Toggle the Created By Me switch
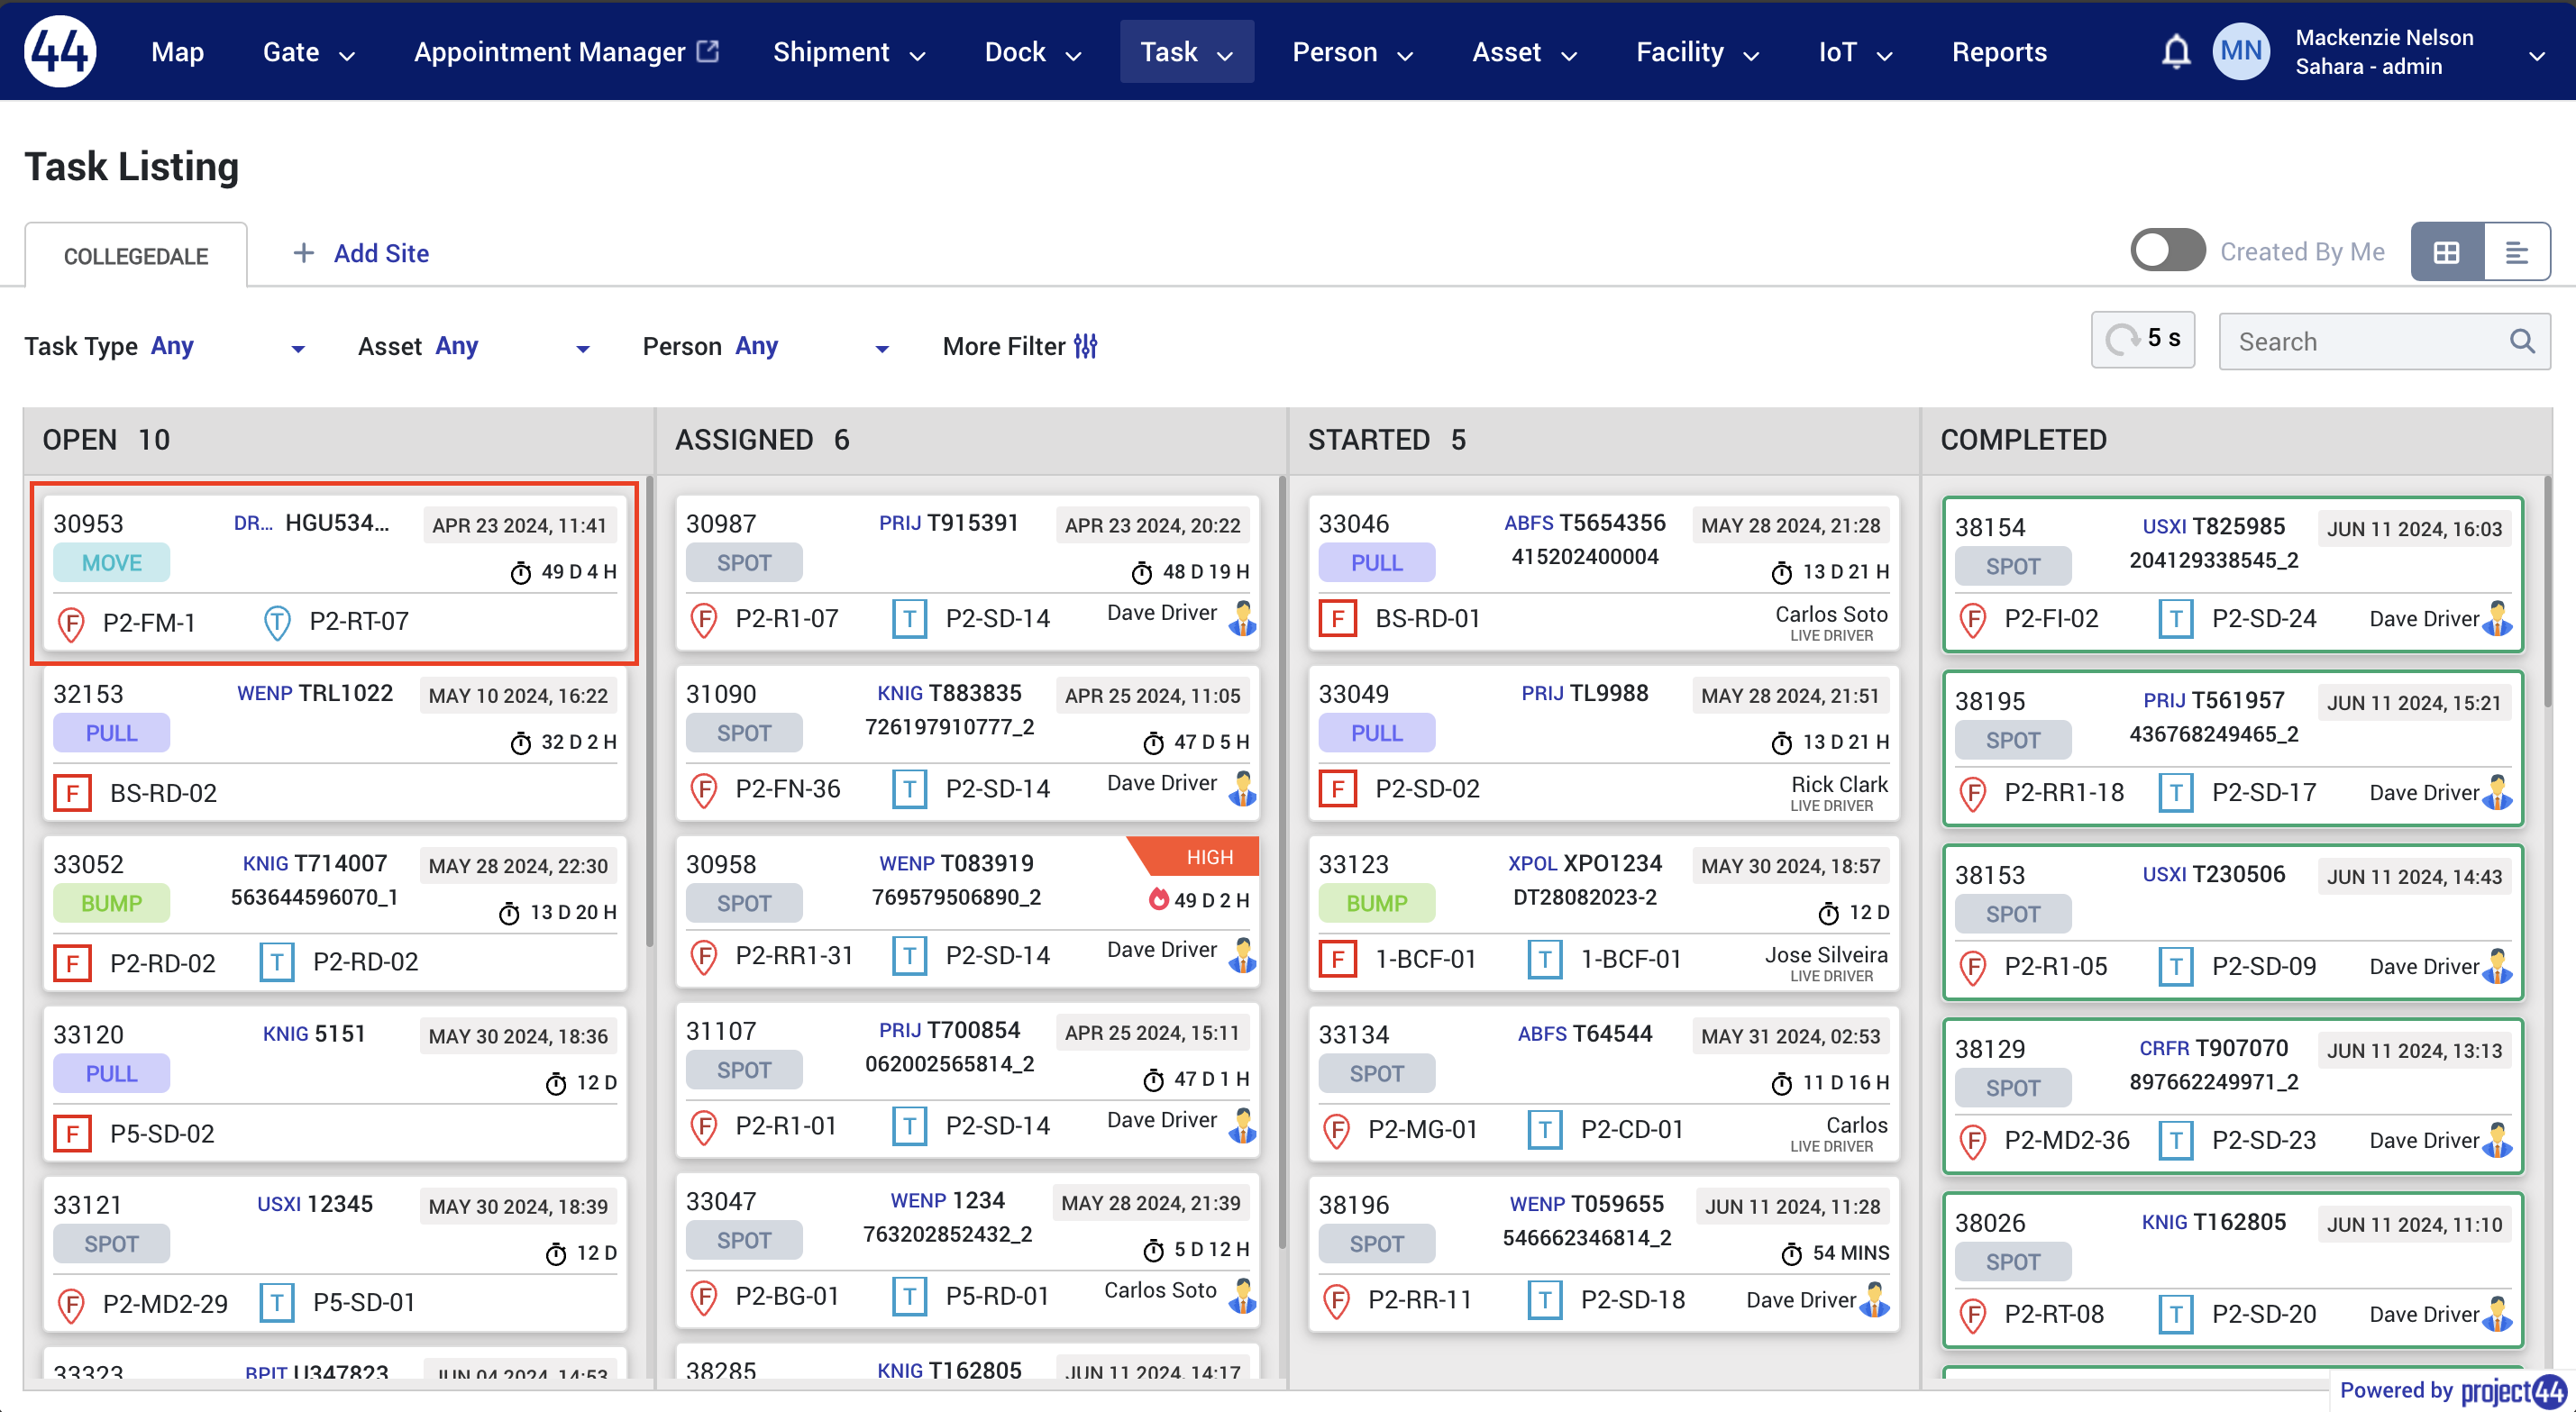Viewport: 2576px width, 1412px height. click(2167, 251)
